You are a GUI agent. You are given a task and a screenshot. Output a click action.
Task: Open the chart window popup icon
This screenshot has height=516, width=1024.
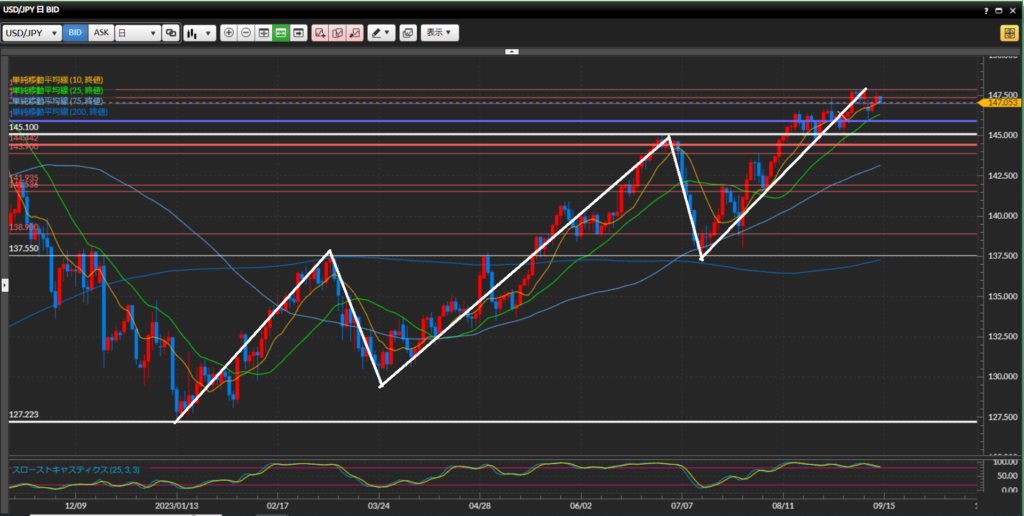[x=408, y=33]
